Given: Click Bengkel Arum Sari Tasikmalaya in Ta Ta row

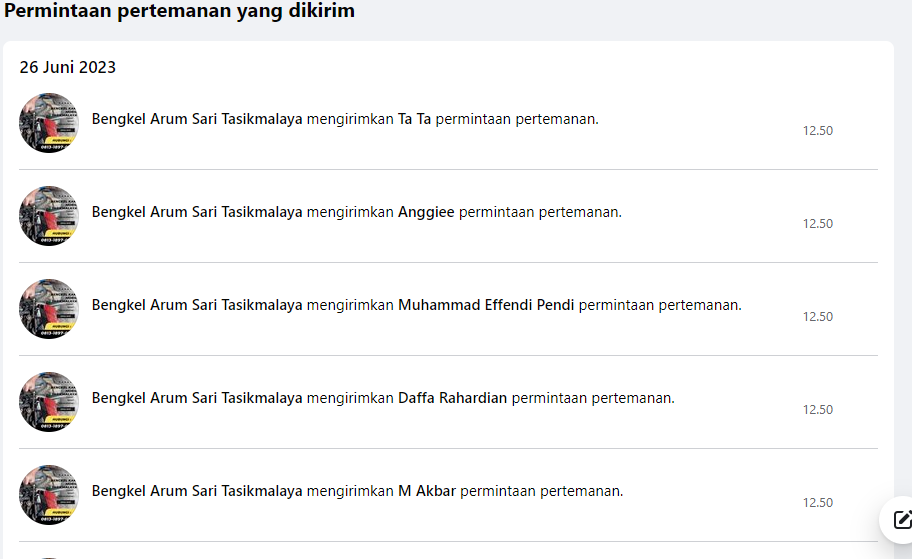Looking at the screenshot, I should click(197, 119).
